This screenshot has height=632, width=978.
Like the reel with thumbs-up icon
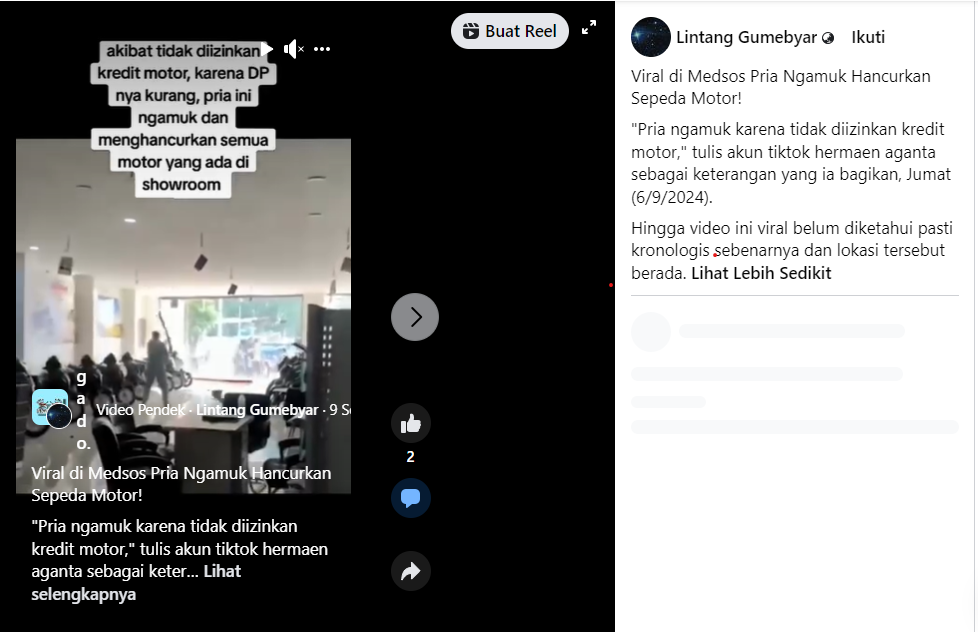(410, 424)
